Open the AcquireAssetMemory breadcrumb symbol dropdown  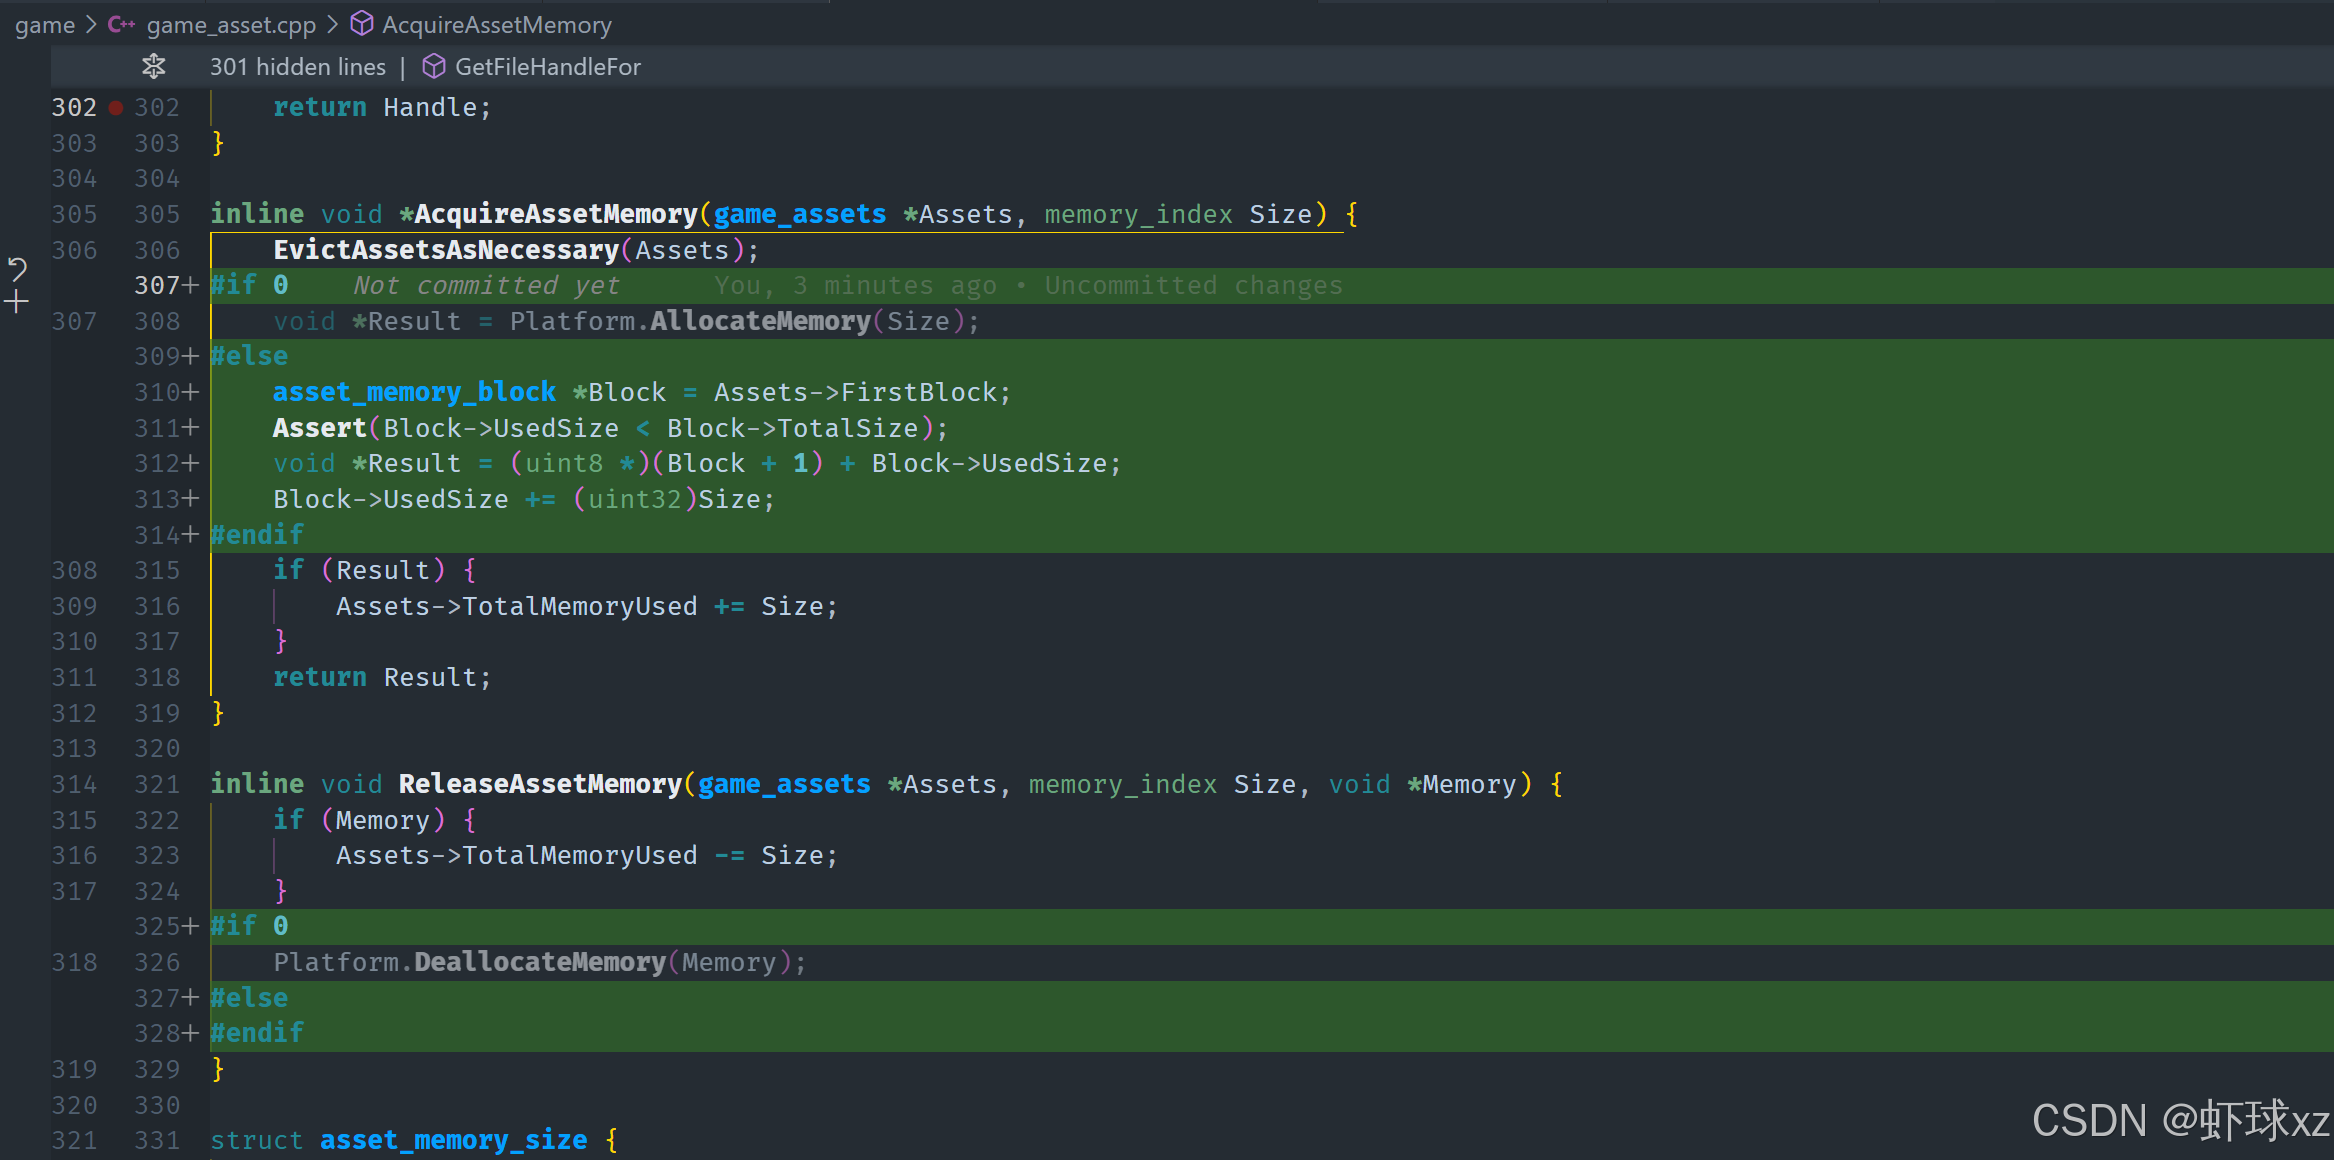pyautogui.click(x=496, y=25)
